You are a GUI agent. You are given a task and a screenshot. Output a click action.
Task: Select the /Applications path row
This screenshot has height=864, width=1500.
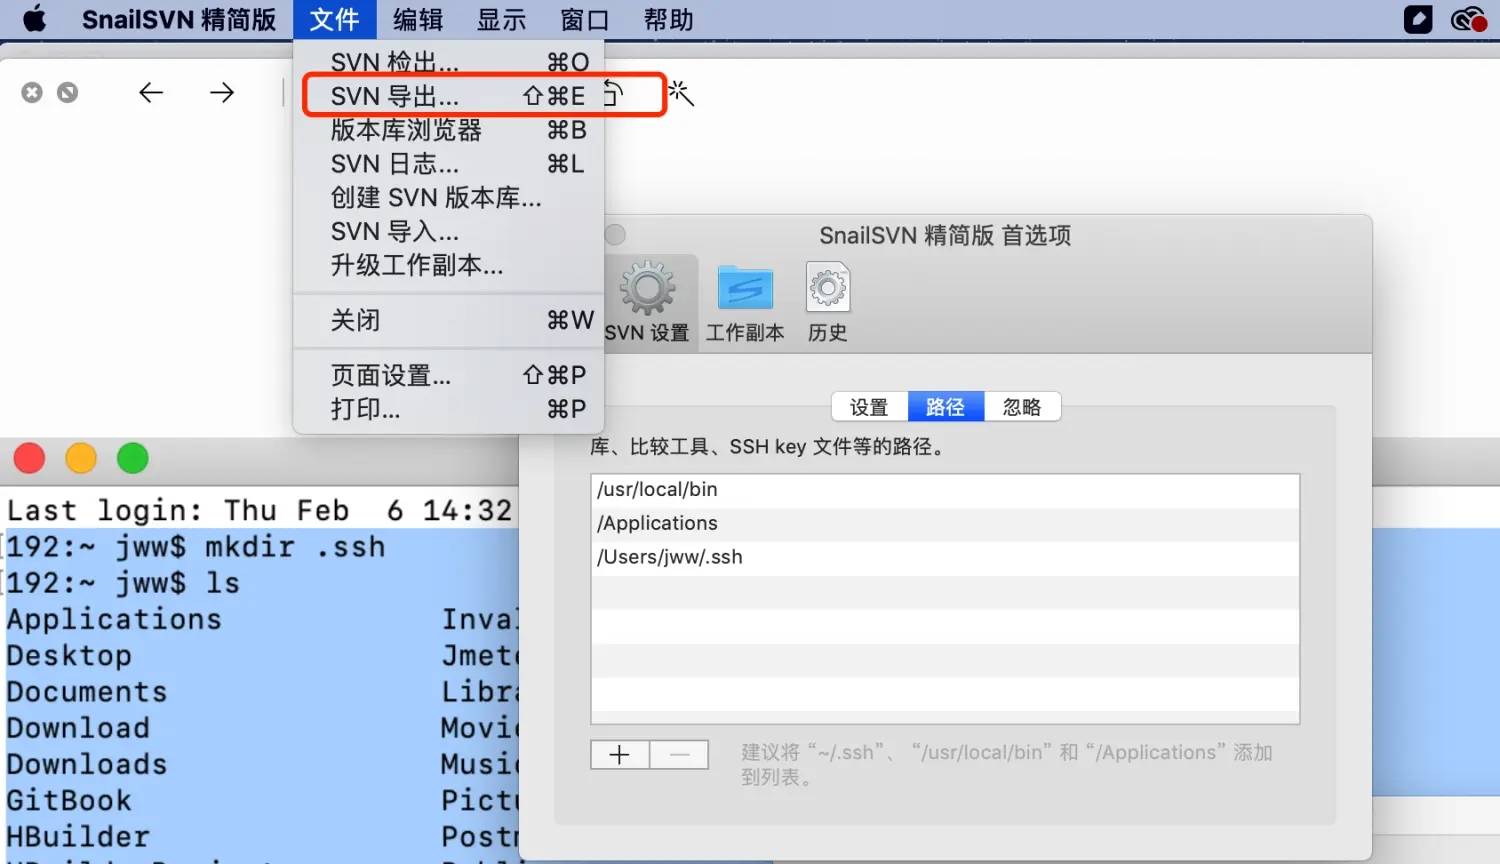(x=945, y=524)
